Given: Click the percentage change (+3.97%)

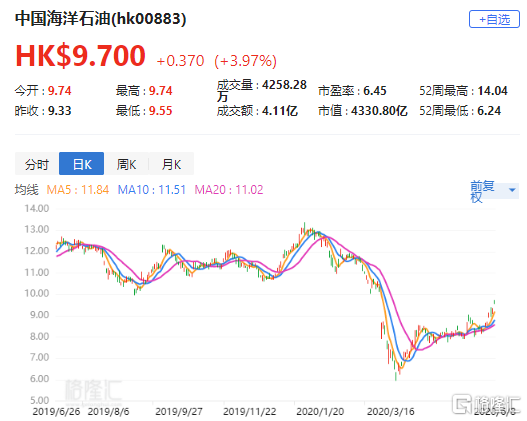Looking at the screenshot, I should (x=246, y=61).
